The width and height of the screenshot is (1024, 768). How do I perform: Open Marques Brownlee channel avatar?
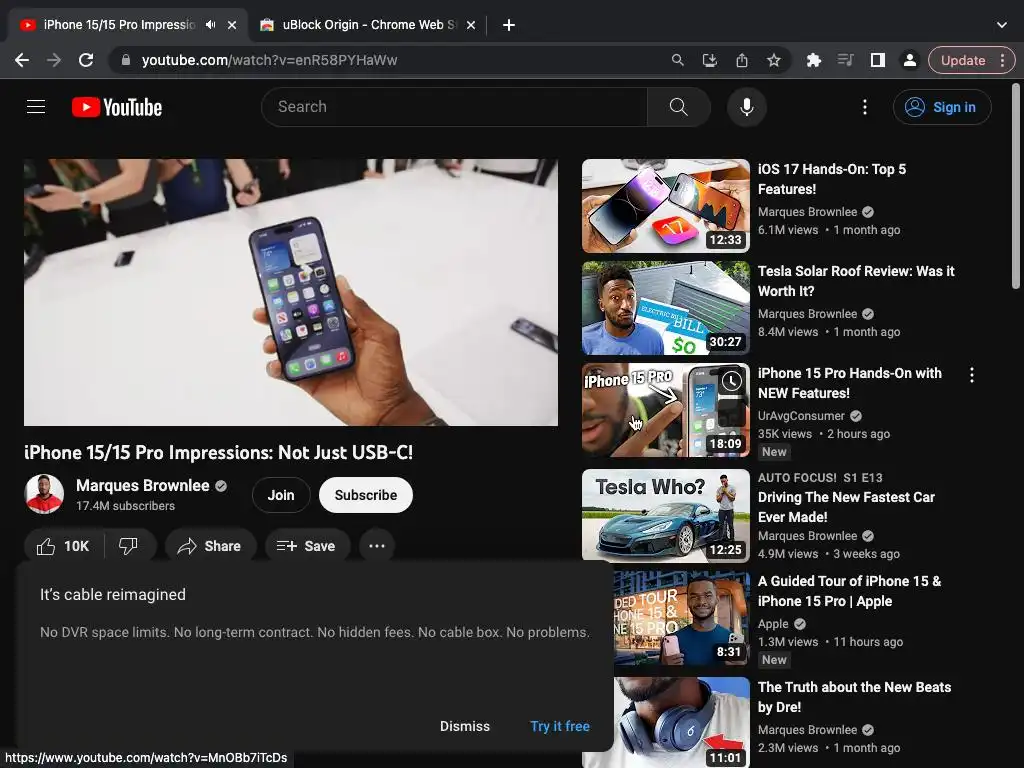[44, 494]
